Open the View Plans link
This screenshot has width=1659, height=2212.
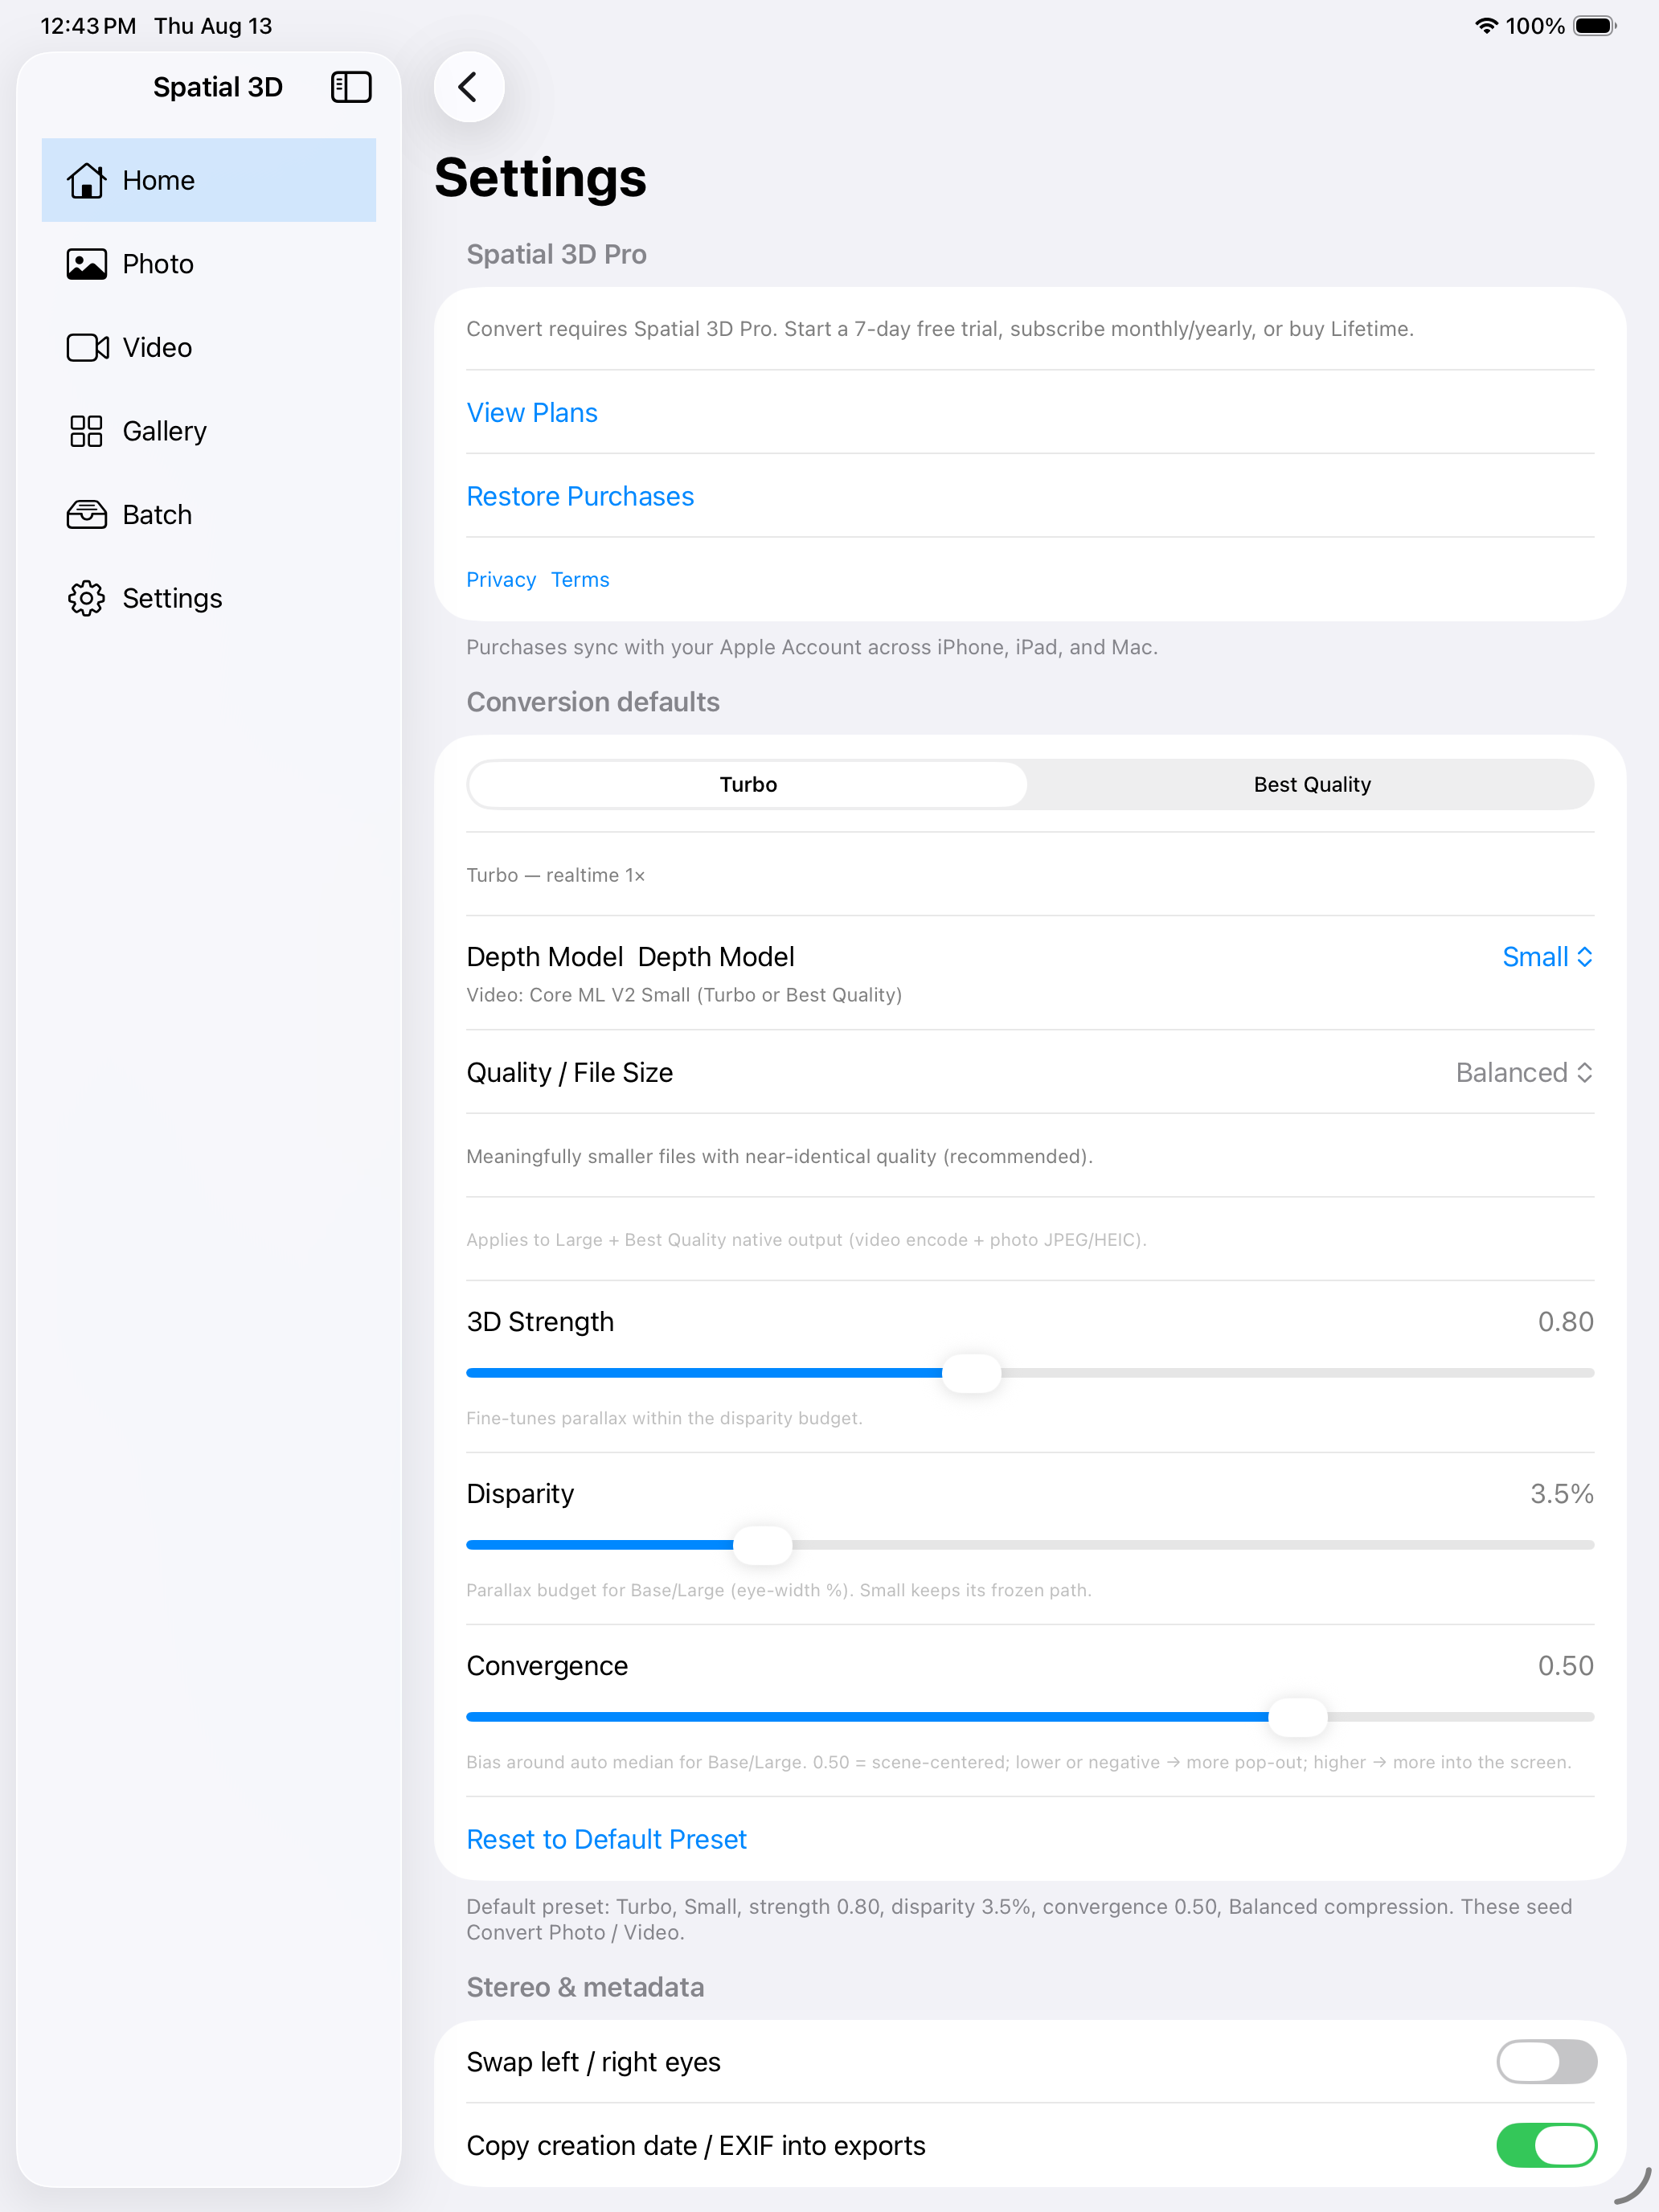tap(532, 413)
